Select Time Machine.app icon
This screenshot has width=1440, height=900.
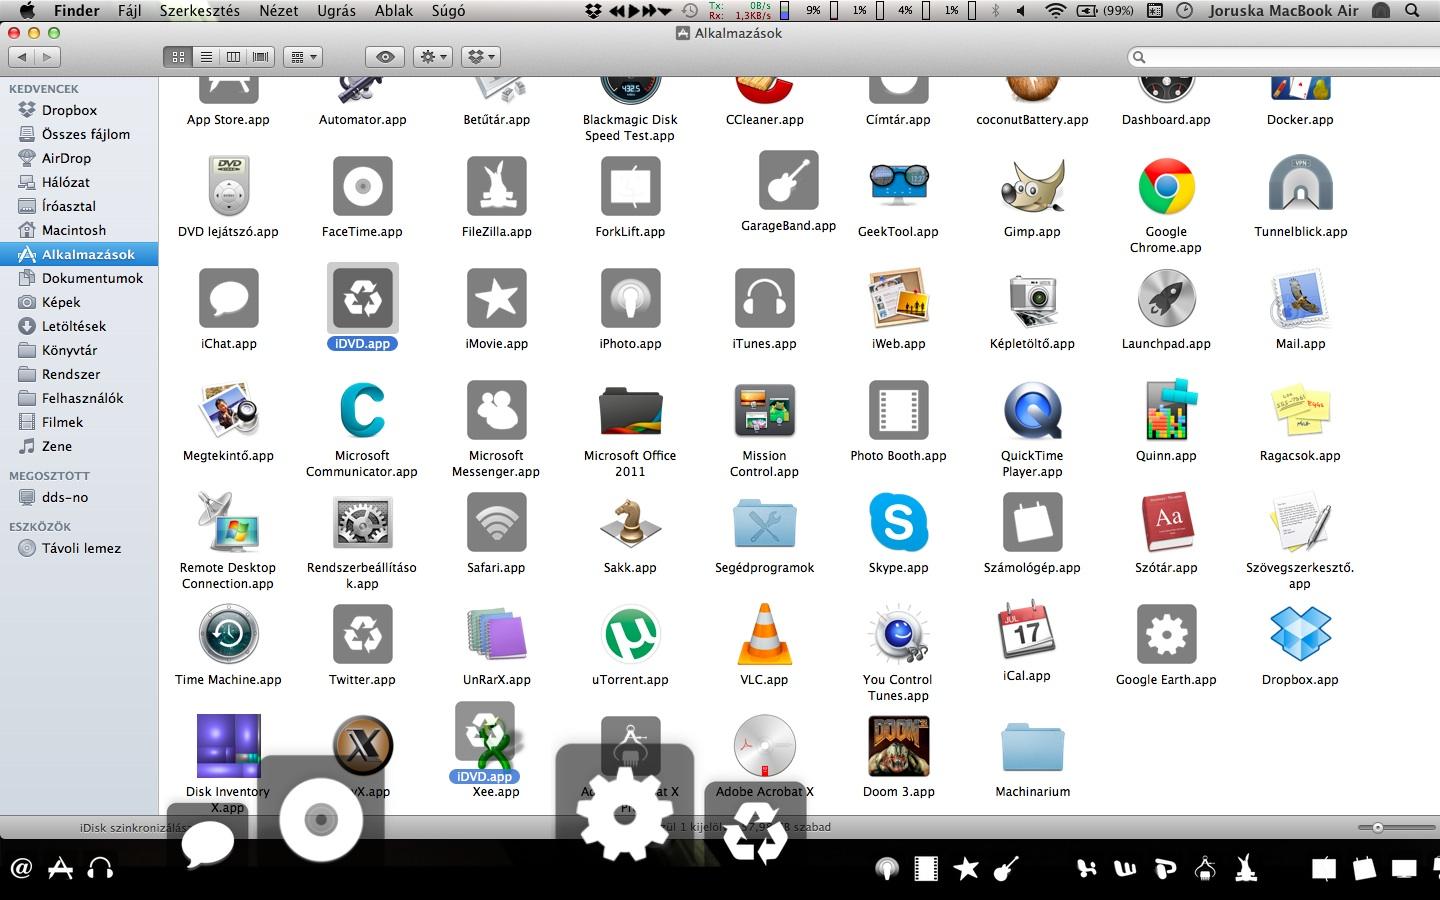point(229,634)
